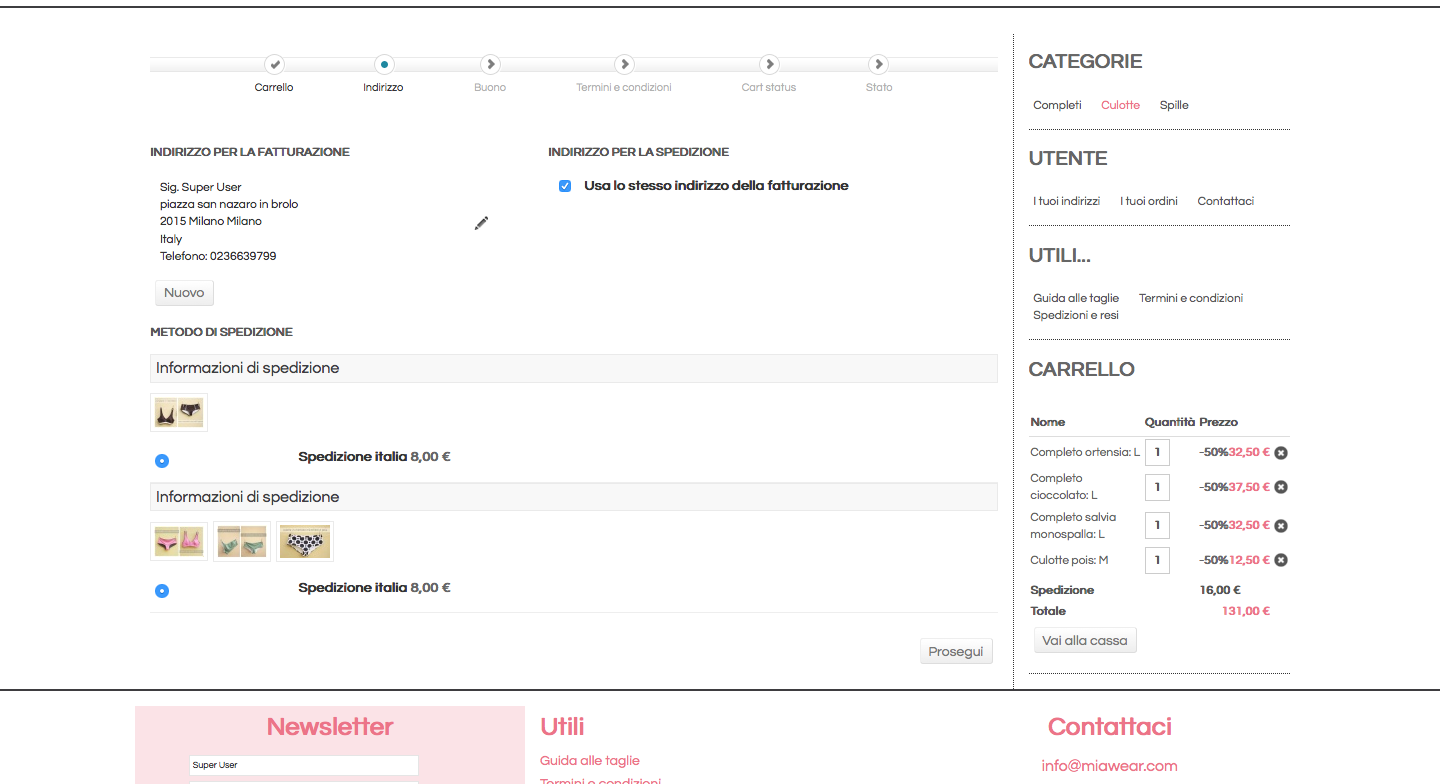Click the Cart status step icon
Image resolution: width=1440 pixels, height=784 pixels.
pos(769,64)
